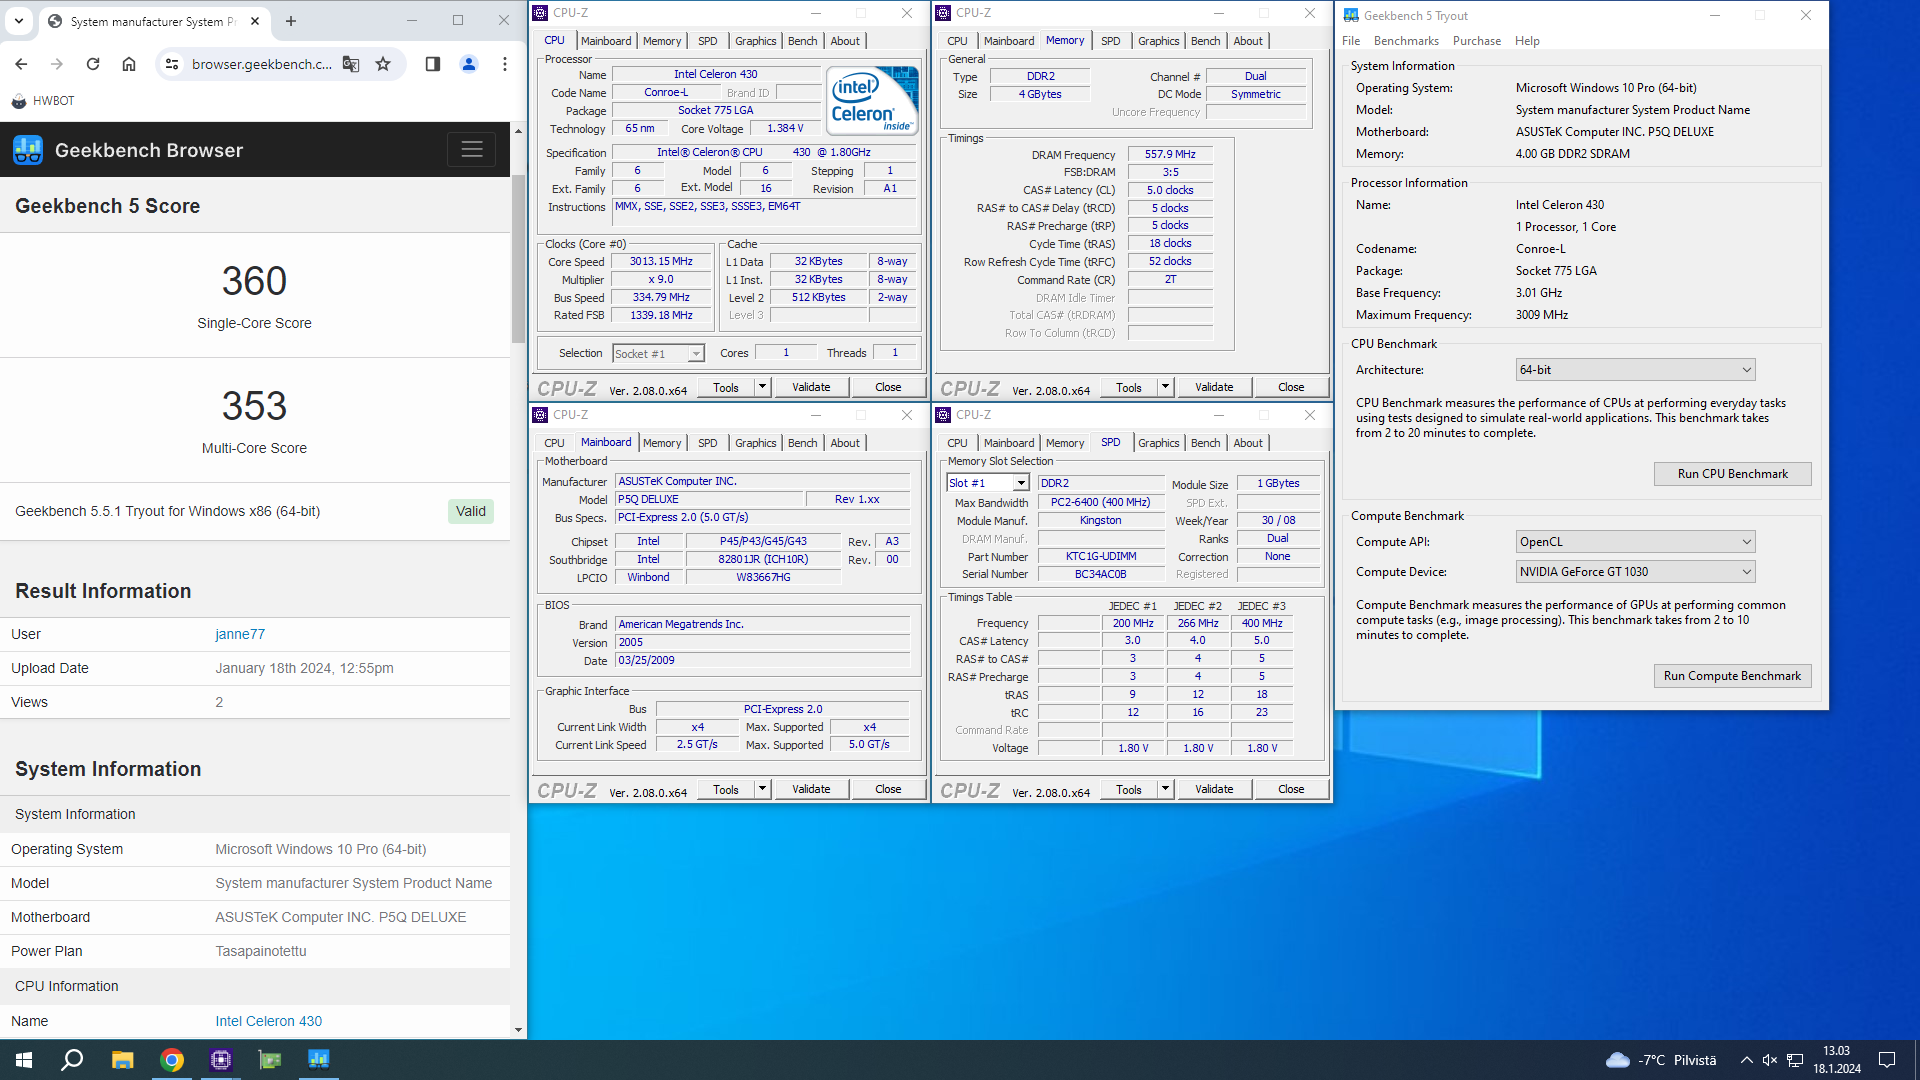Viewport: 1920px width, 1080px height.
Task: Click Tools button in Memory CPU-Z window
Action: pos(1129,387)
